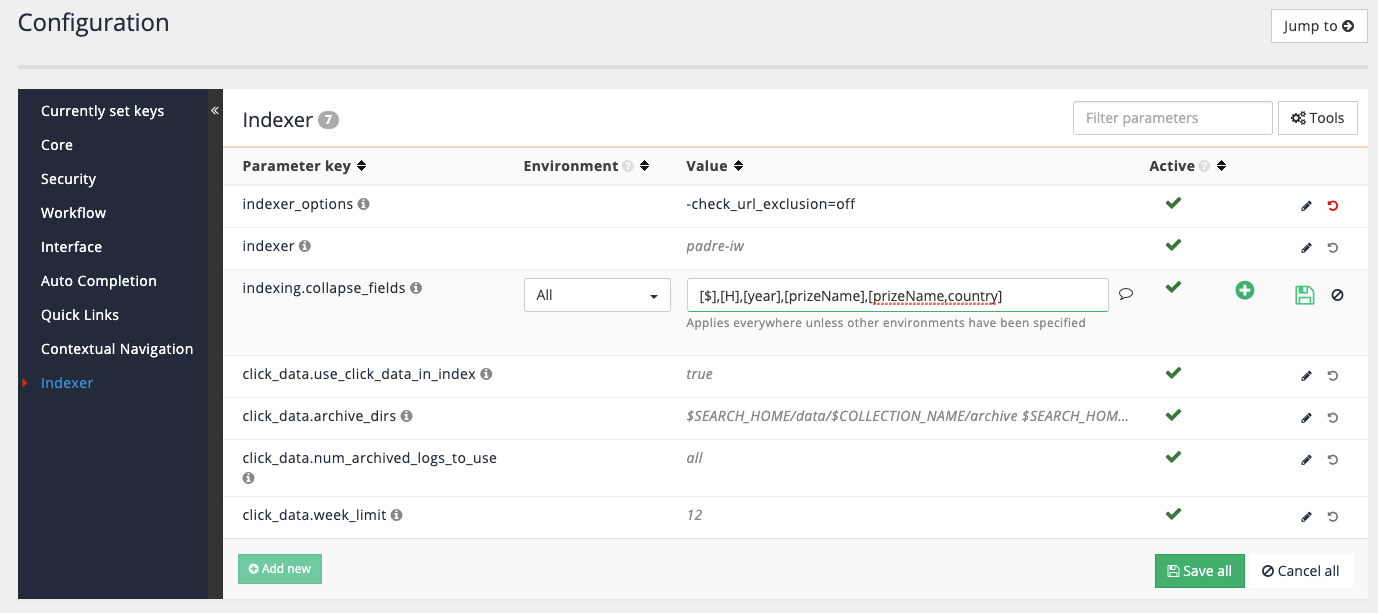1378x613 pixels.
Task: Toggle the green check for indexing.collapse_fields
Action: [1172, 287]
